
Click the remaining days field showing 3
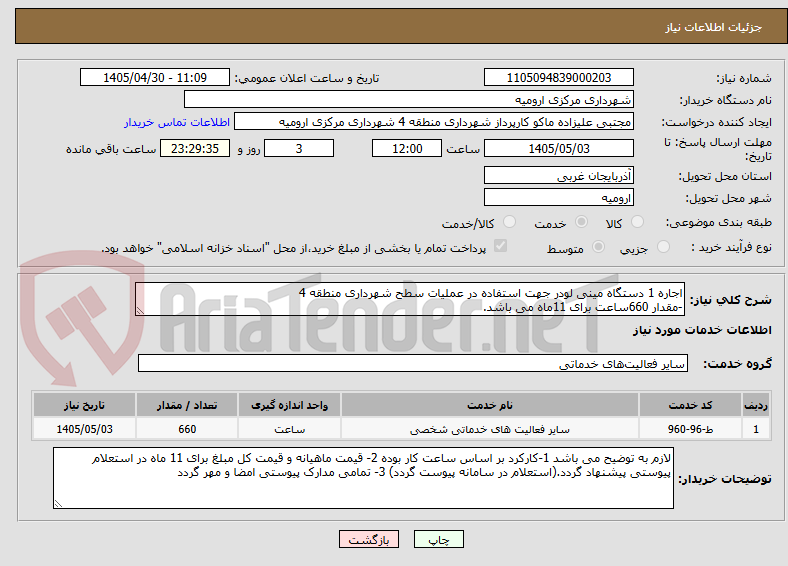[x=299, y=148]
